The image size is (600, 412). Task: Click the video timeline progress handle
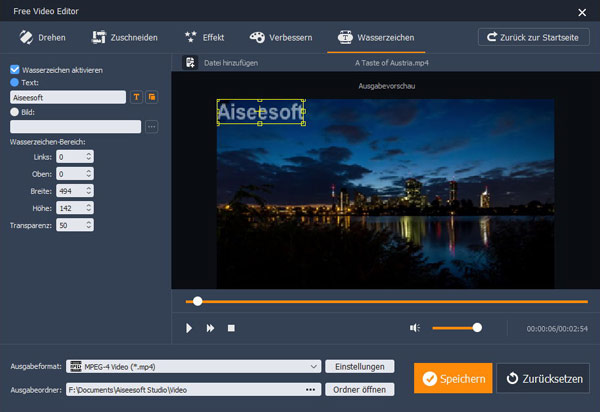point(197,301)
